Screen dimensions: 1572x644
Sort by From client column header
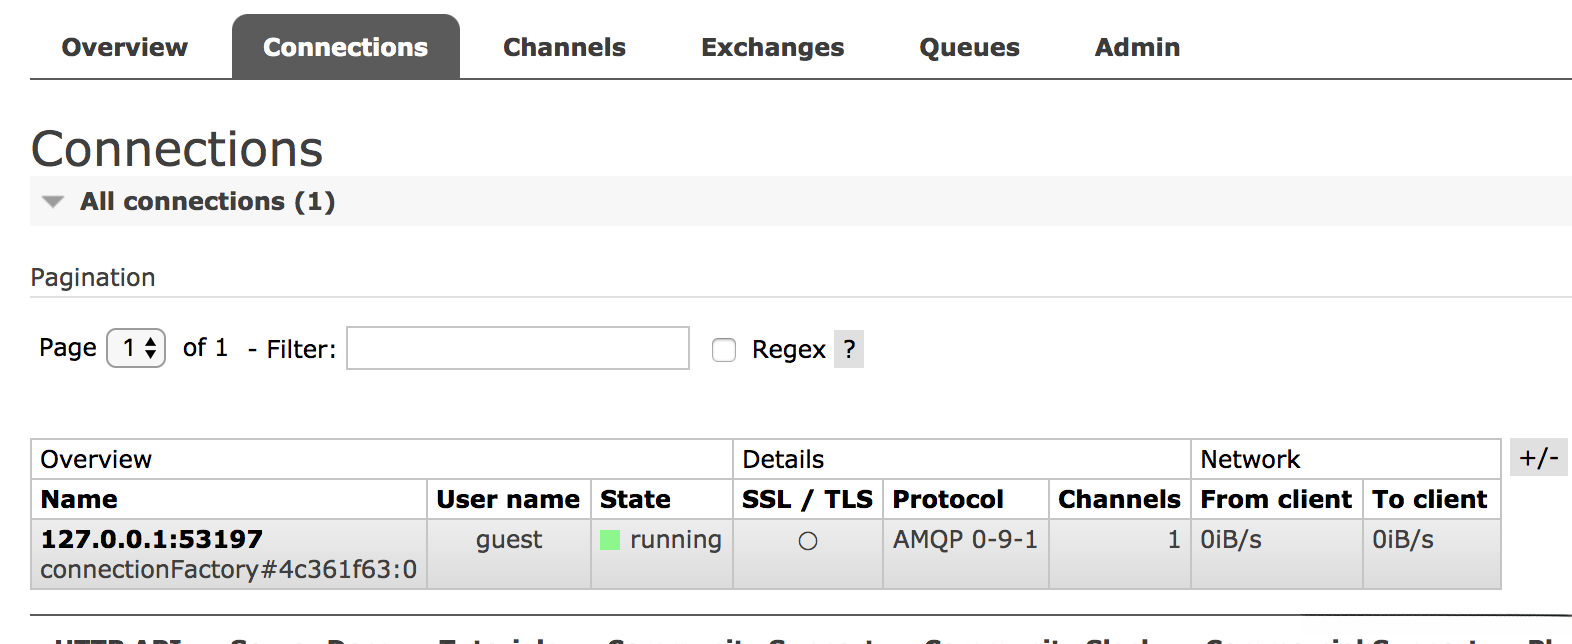point(1275,499)
